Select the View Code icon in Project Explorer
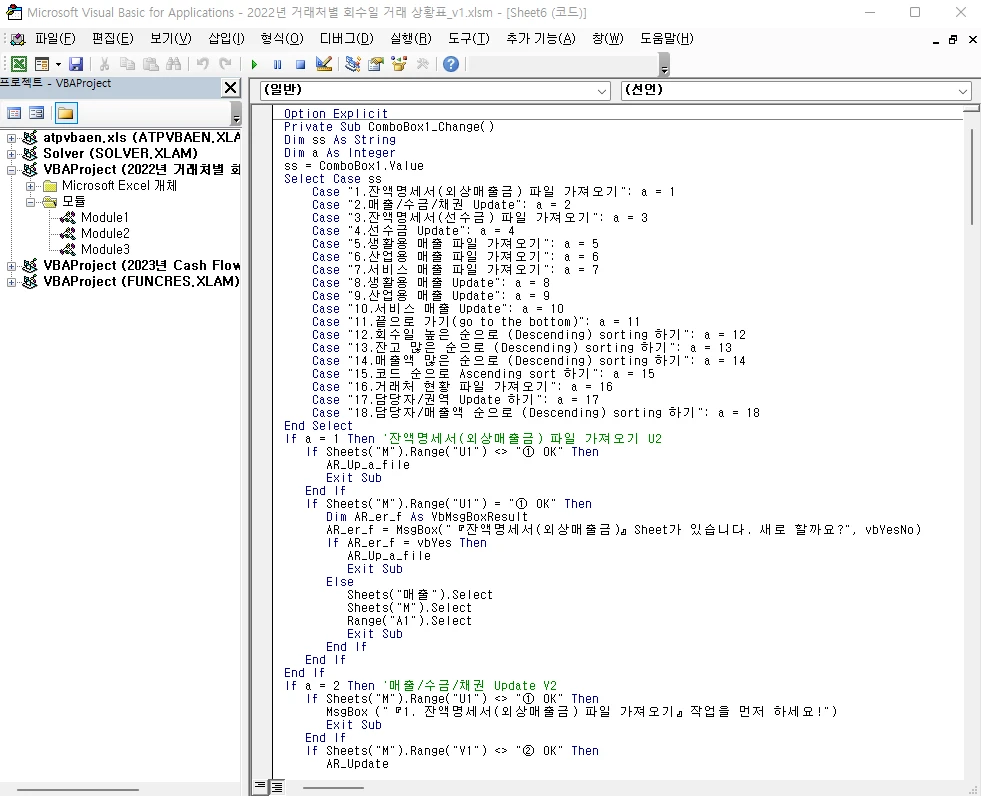 (x=14, y=111)
